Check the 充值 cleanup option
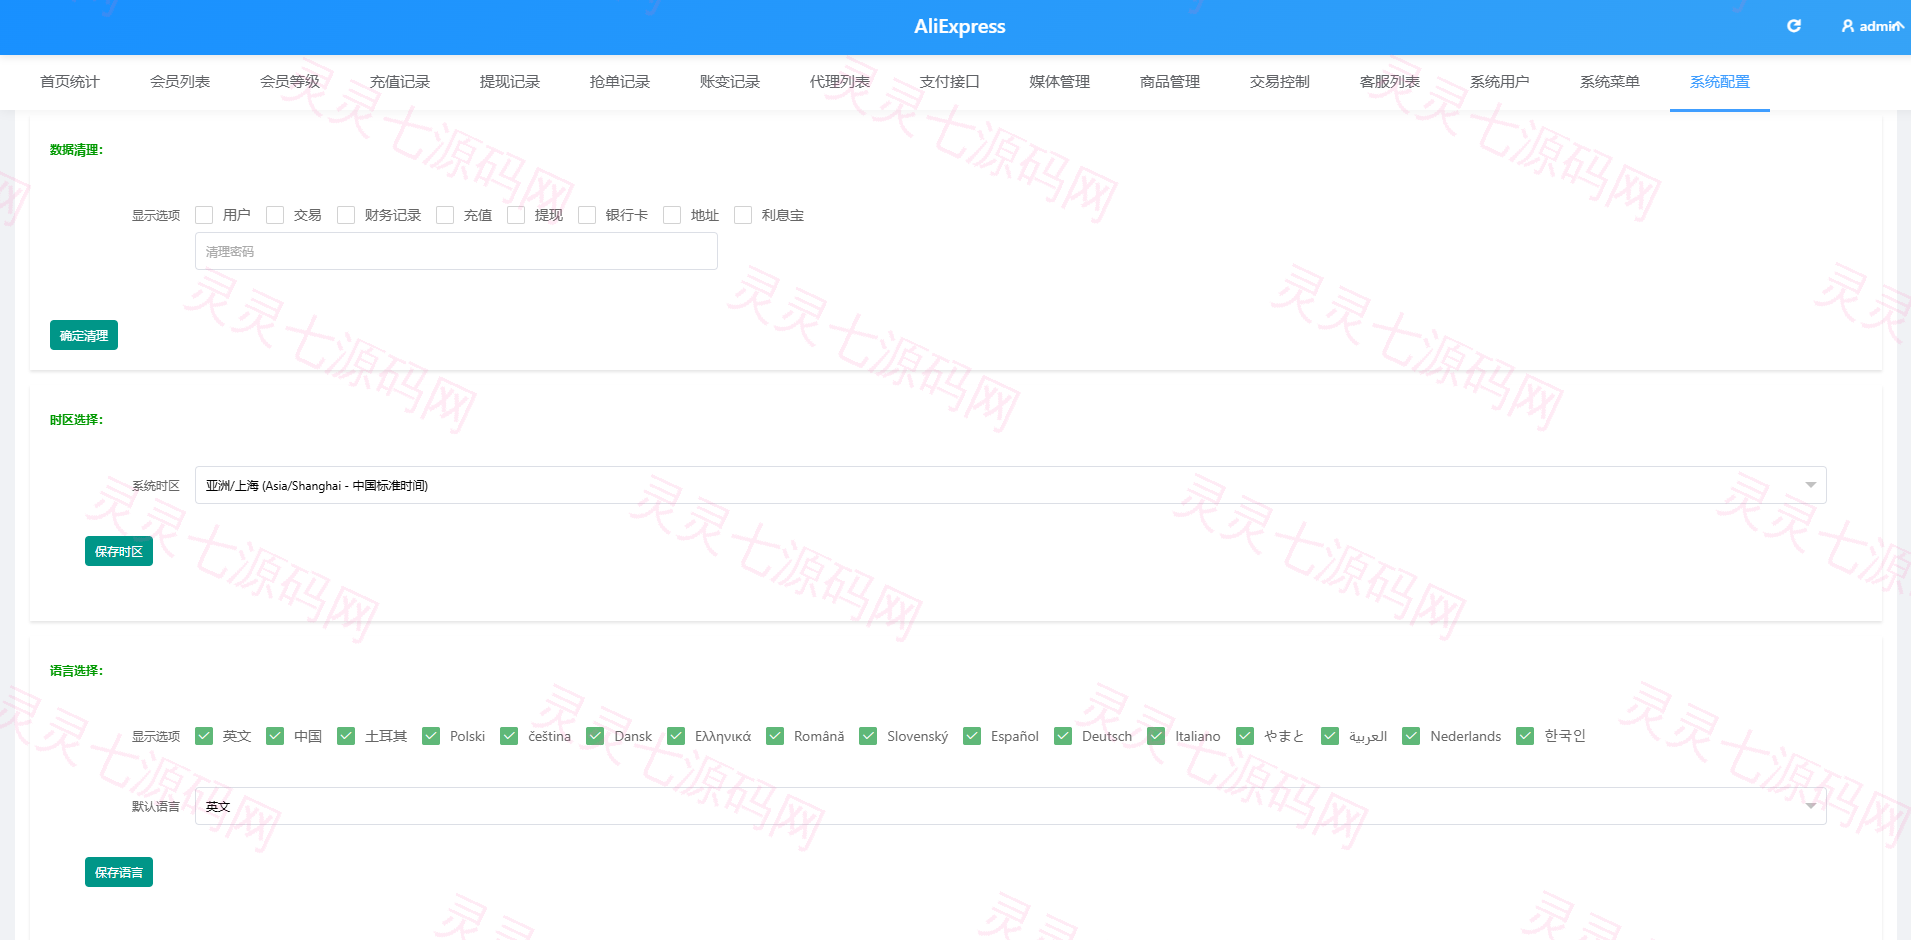The width and height of the screenshot is (1911, 940). pyautogui.click(x=445, y=215)
